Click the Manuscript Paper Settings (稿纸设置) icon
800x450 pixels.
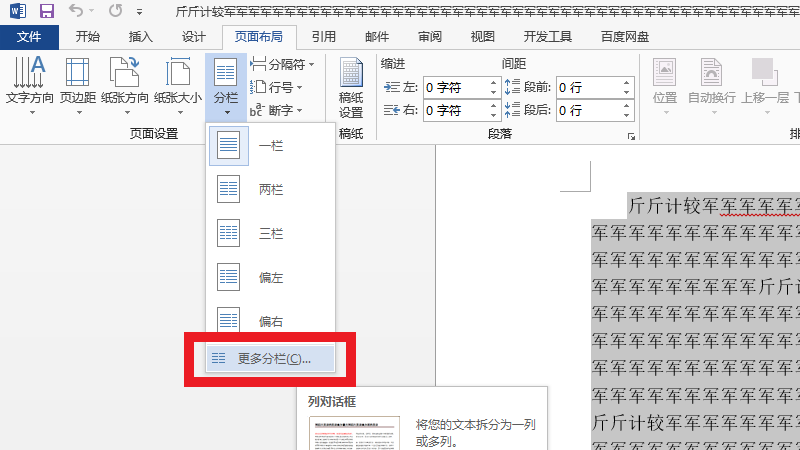(x=351, y=88)
